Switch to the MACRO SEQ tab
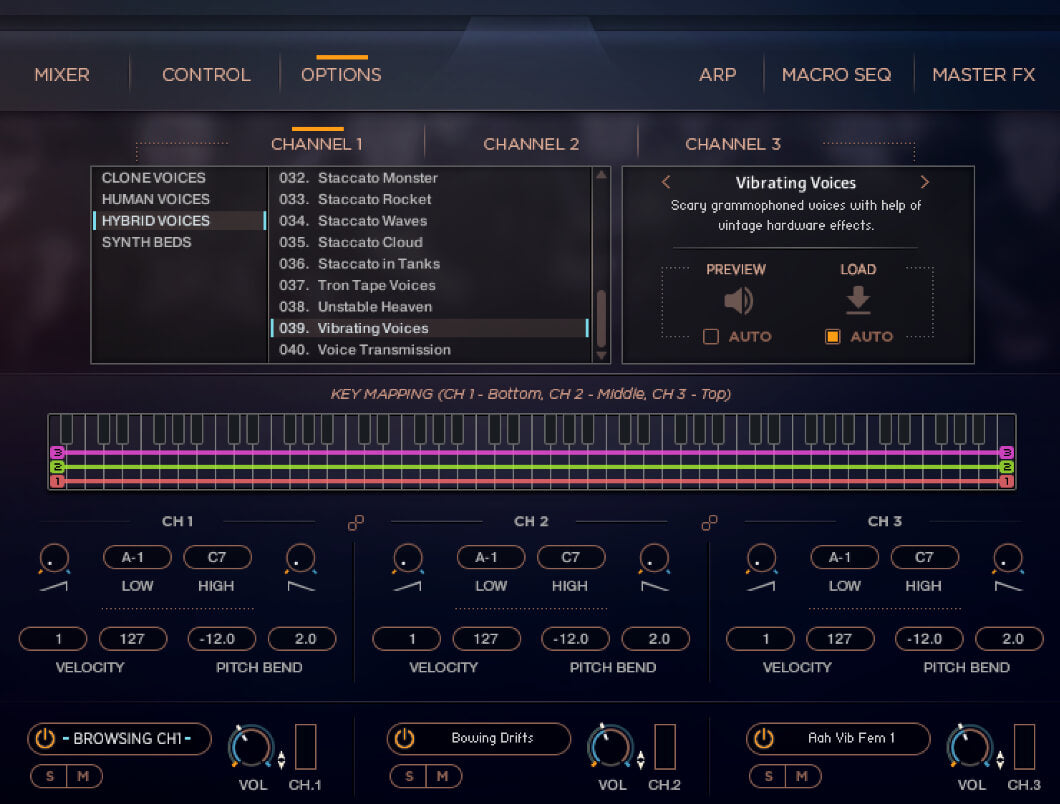This screenshot has width=1060, height=804. tap(836, 74)
